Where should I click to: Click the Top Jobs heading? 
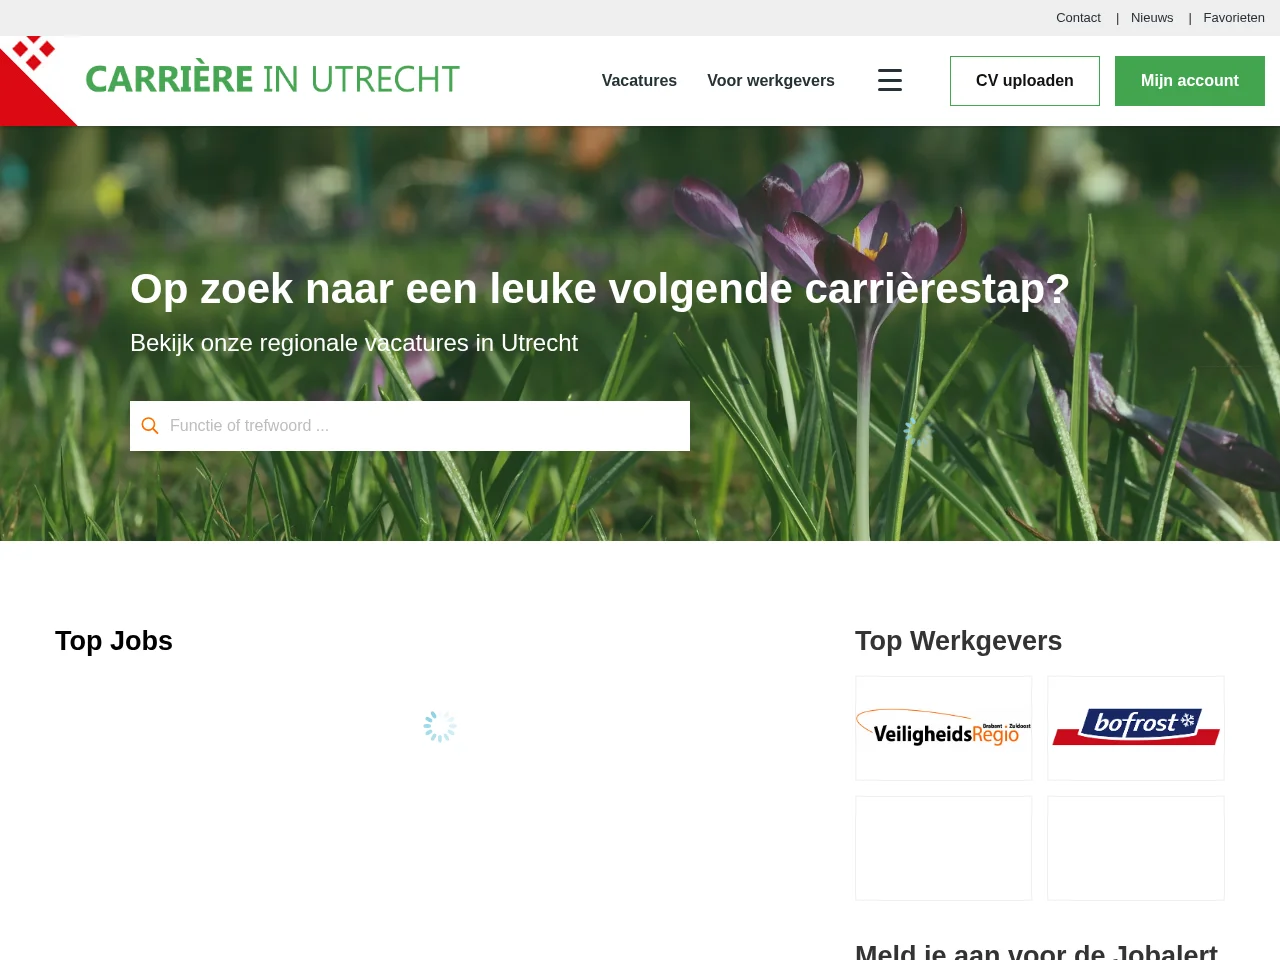pyautogui.click(x=114, y=641)
